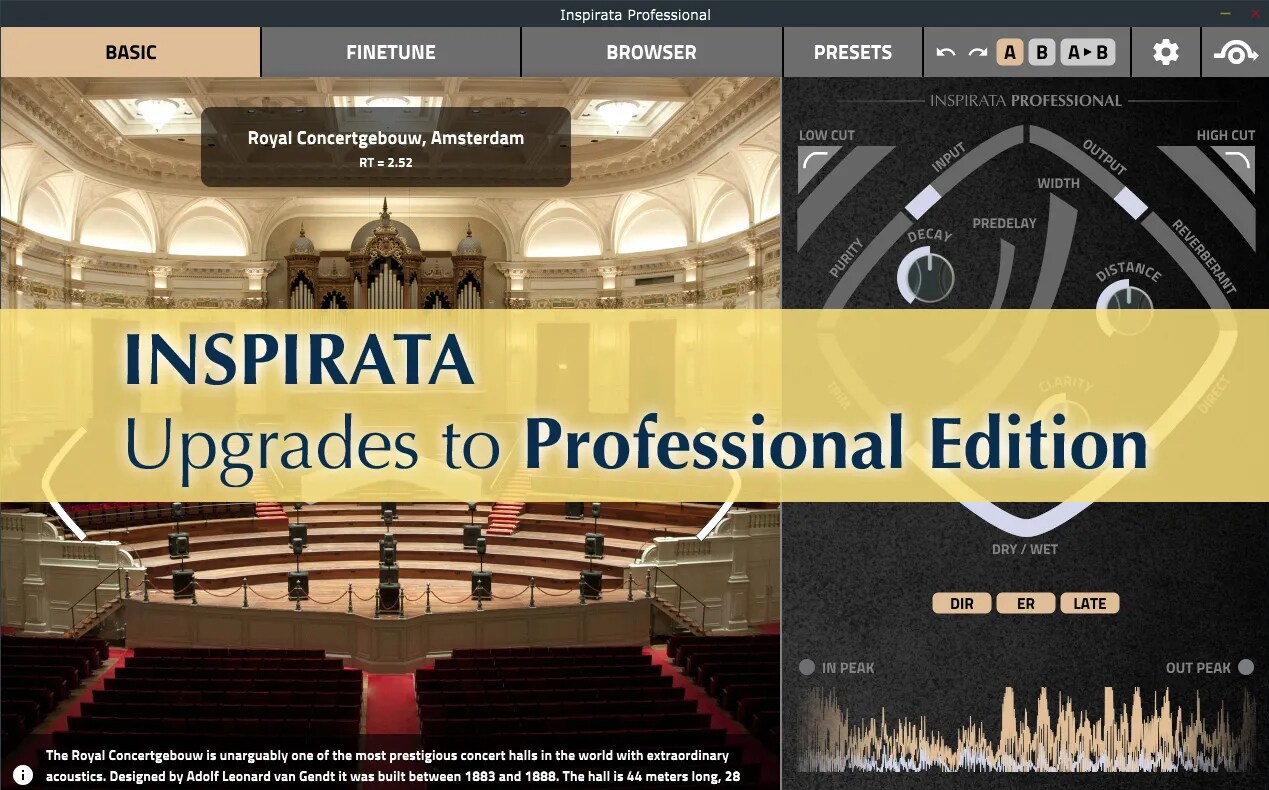Toggle the ER early reflections button
This screenshot has width=1269, height=790.
click(1026, 603)
